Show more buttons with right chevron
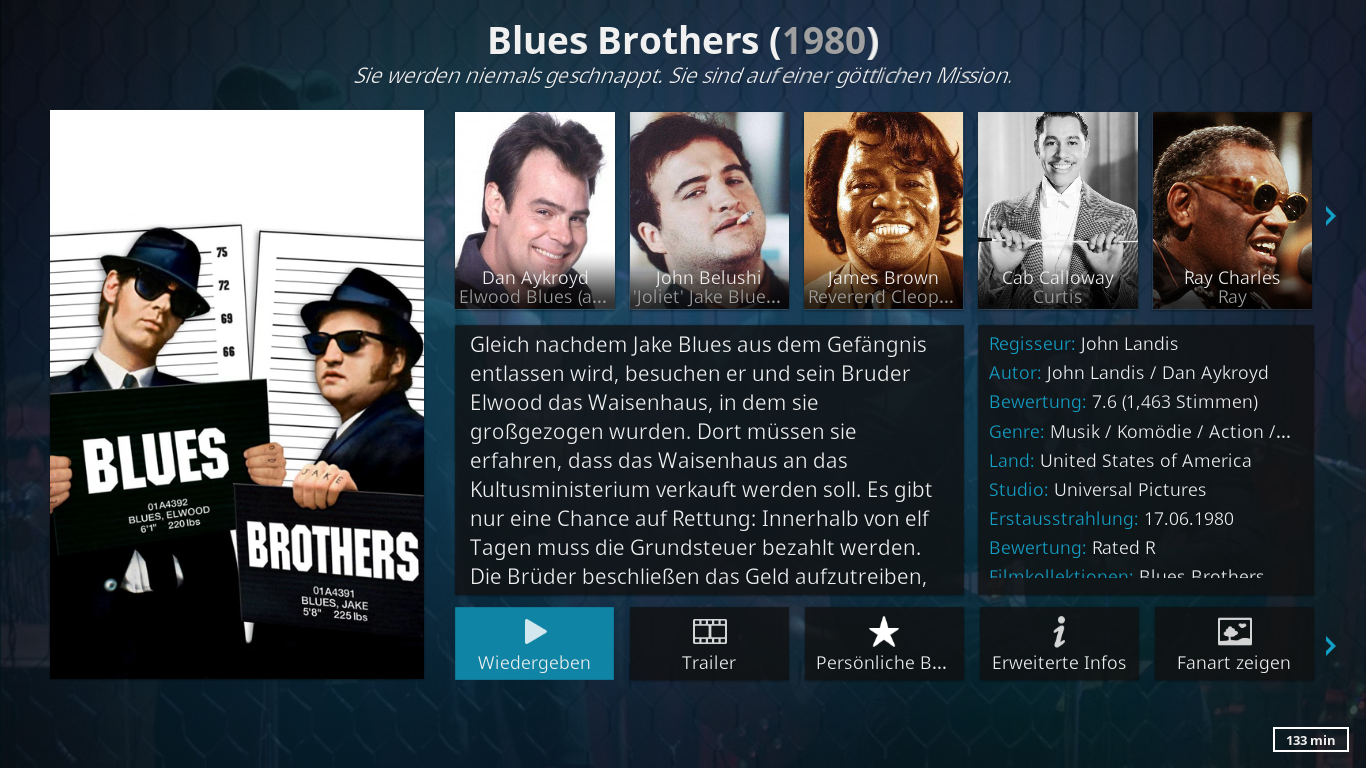1366x768 pixels. (x=1330, y=646)
